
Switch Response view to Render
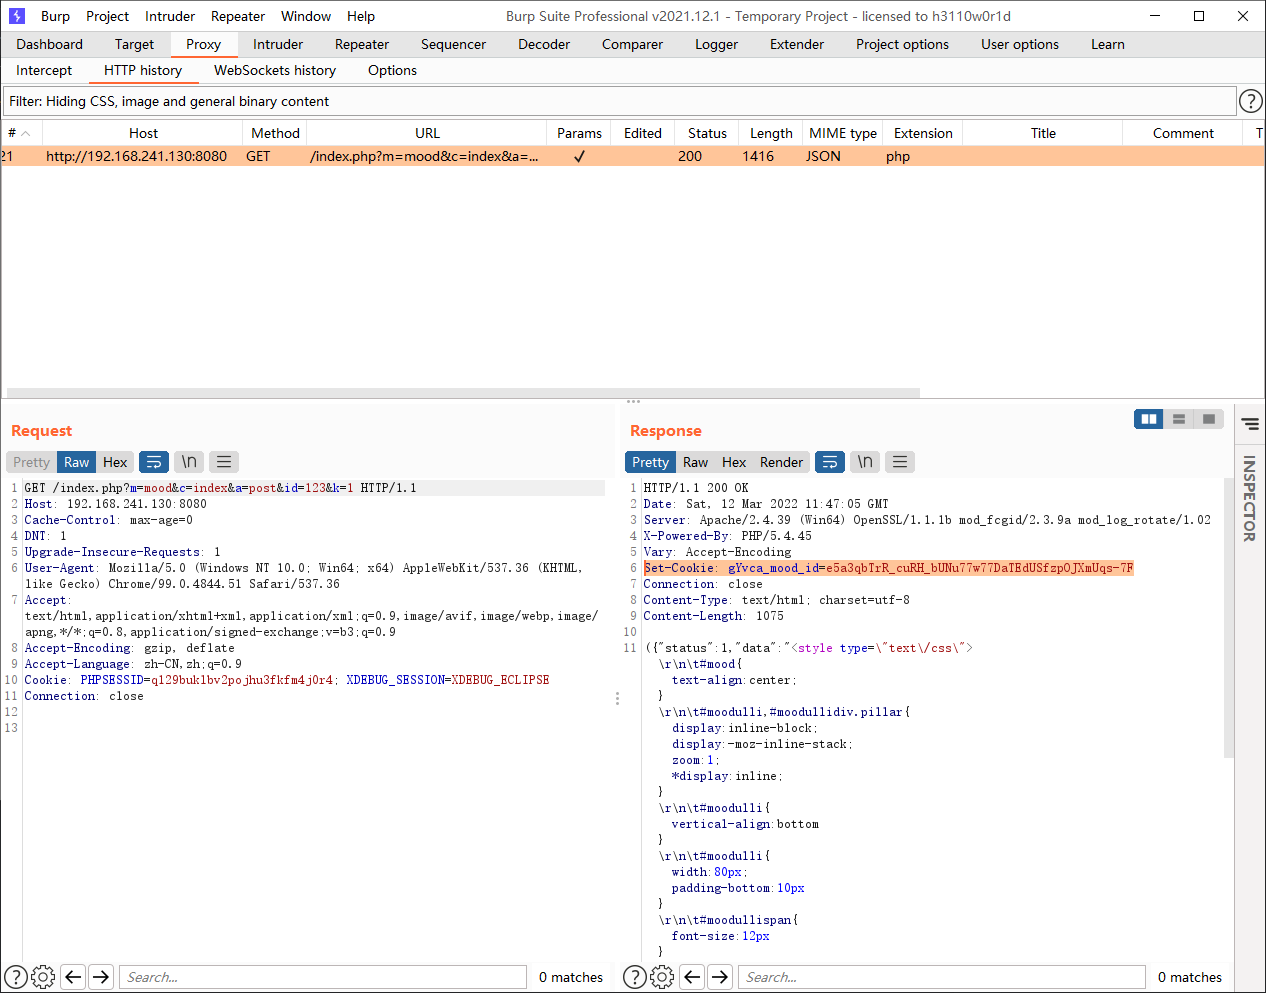[781, 462]
